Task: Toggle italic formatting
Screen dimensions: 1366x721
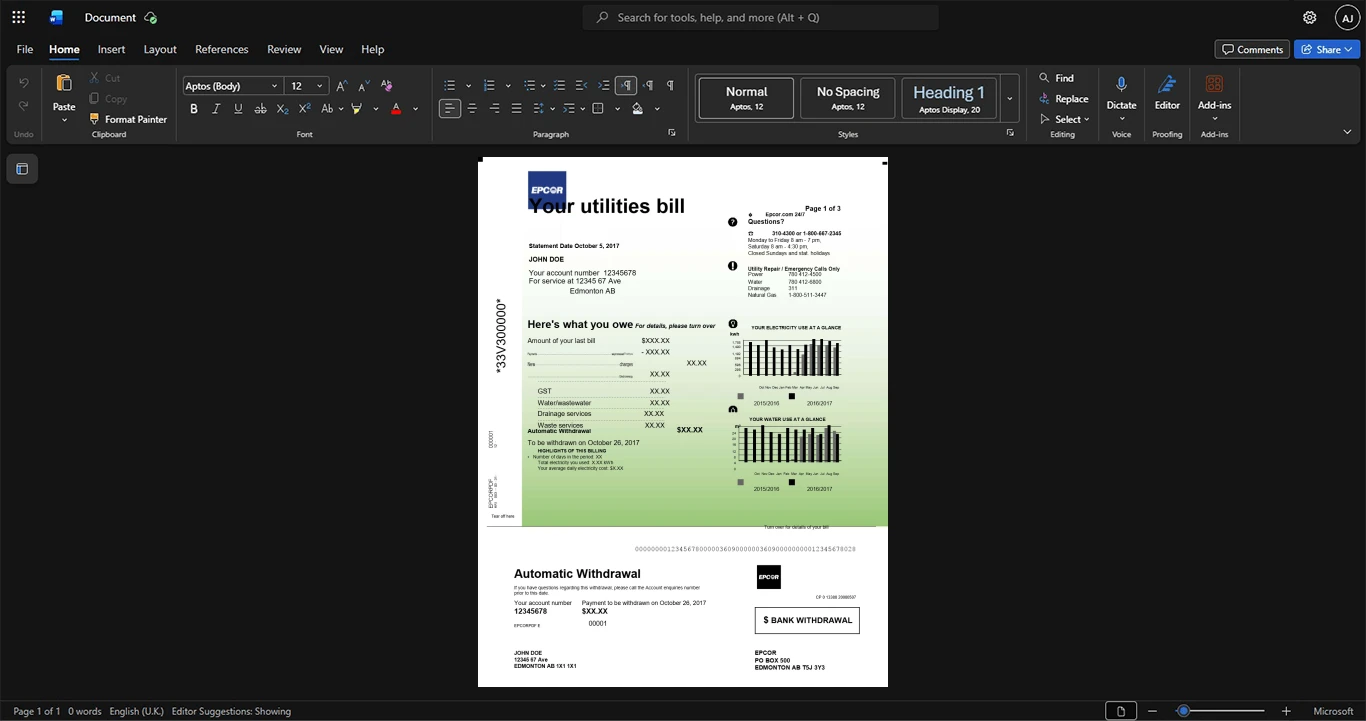Action: tap(216, 108)
